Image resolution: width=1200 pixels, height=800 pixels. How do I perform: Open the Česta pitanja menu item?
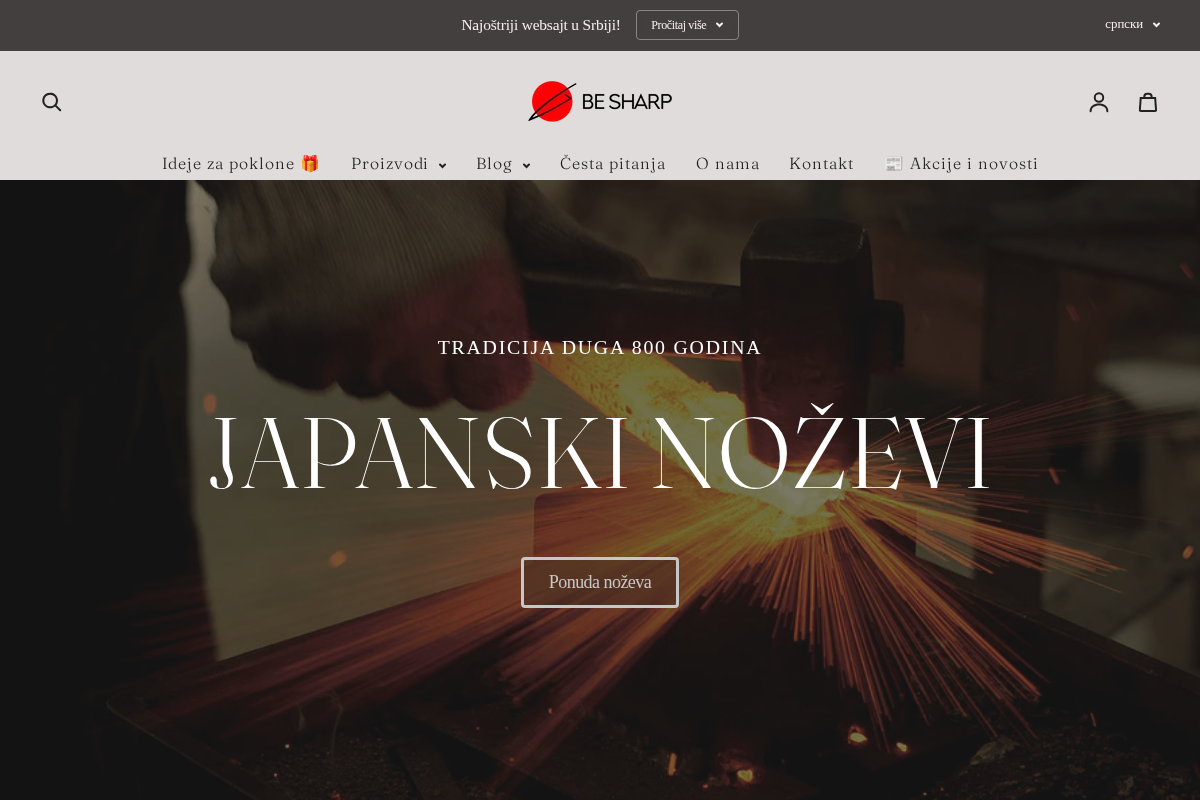click(612, 164)
